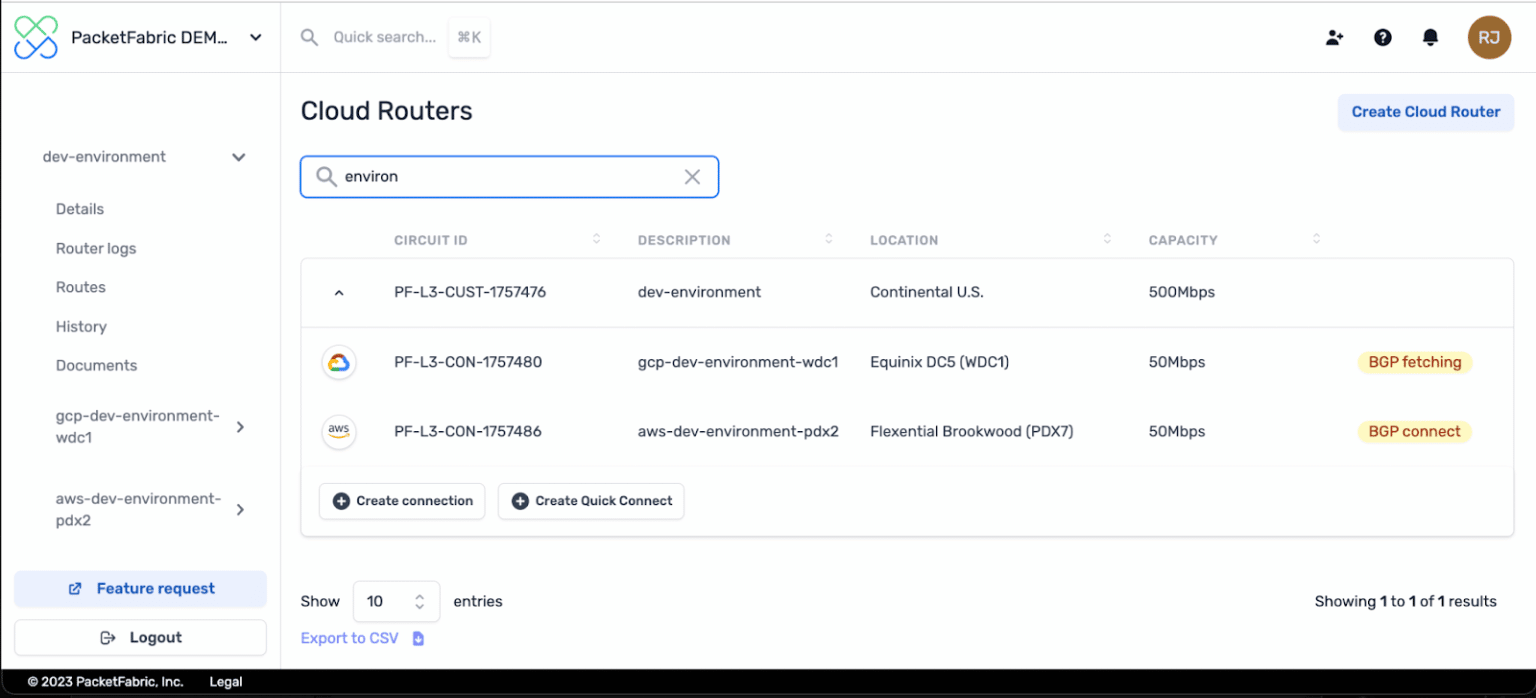The height and width of the screenshot is (698, 1536).
Task: Open the notifications bell
Action: coord(1430,37)
